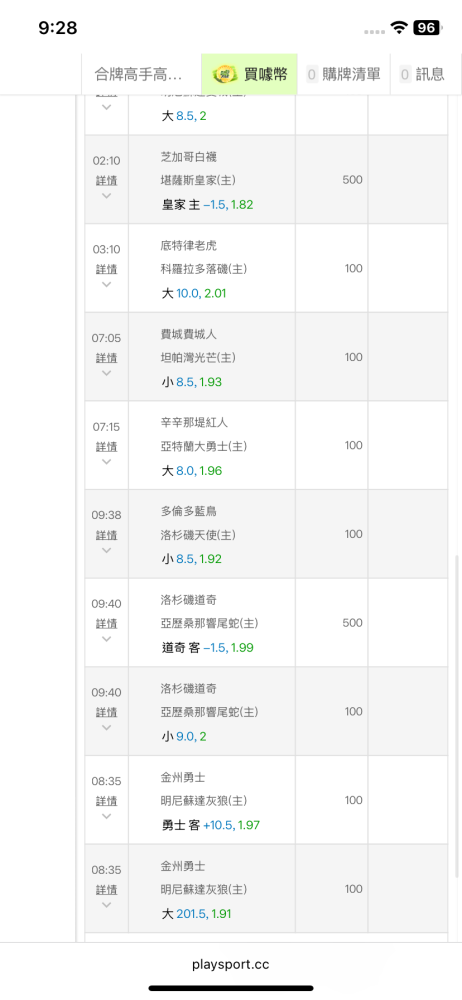Tap the 購牌清單 count badge
Viewport: 462px width, 1000px height.
click(312, 75)
